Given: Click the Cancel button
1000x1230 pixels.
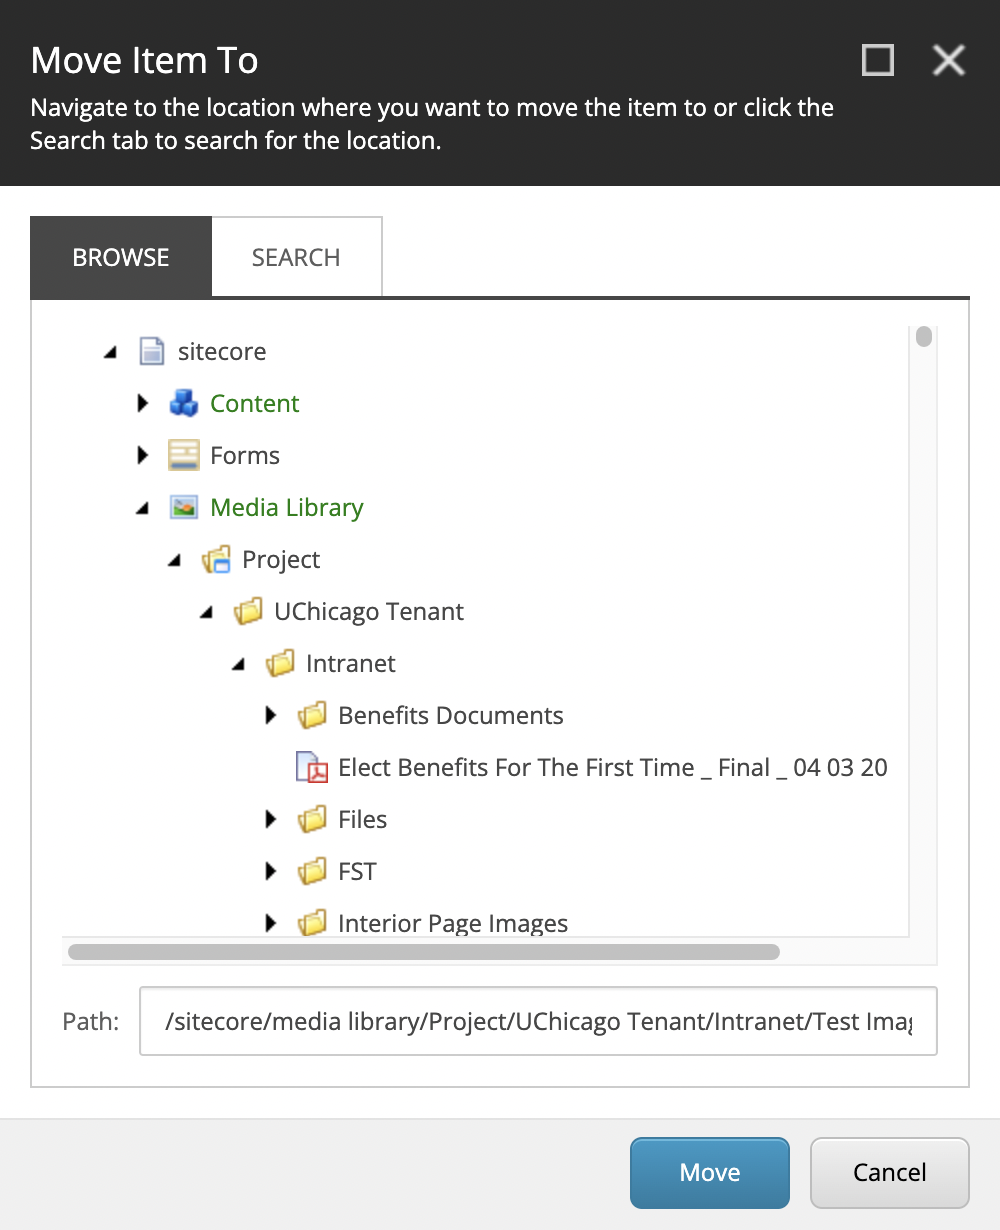Looking at the screenshot, I should 888,1172.
